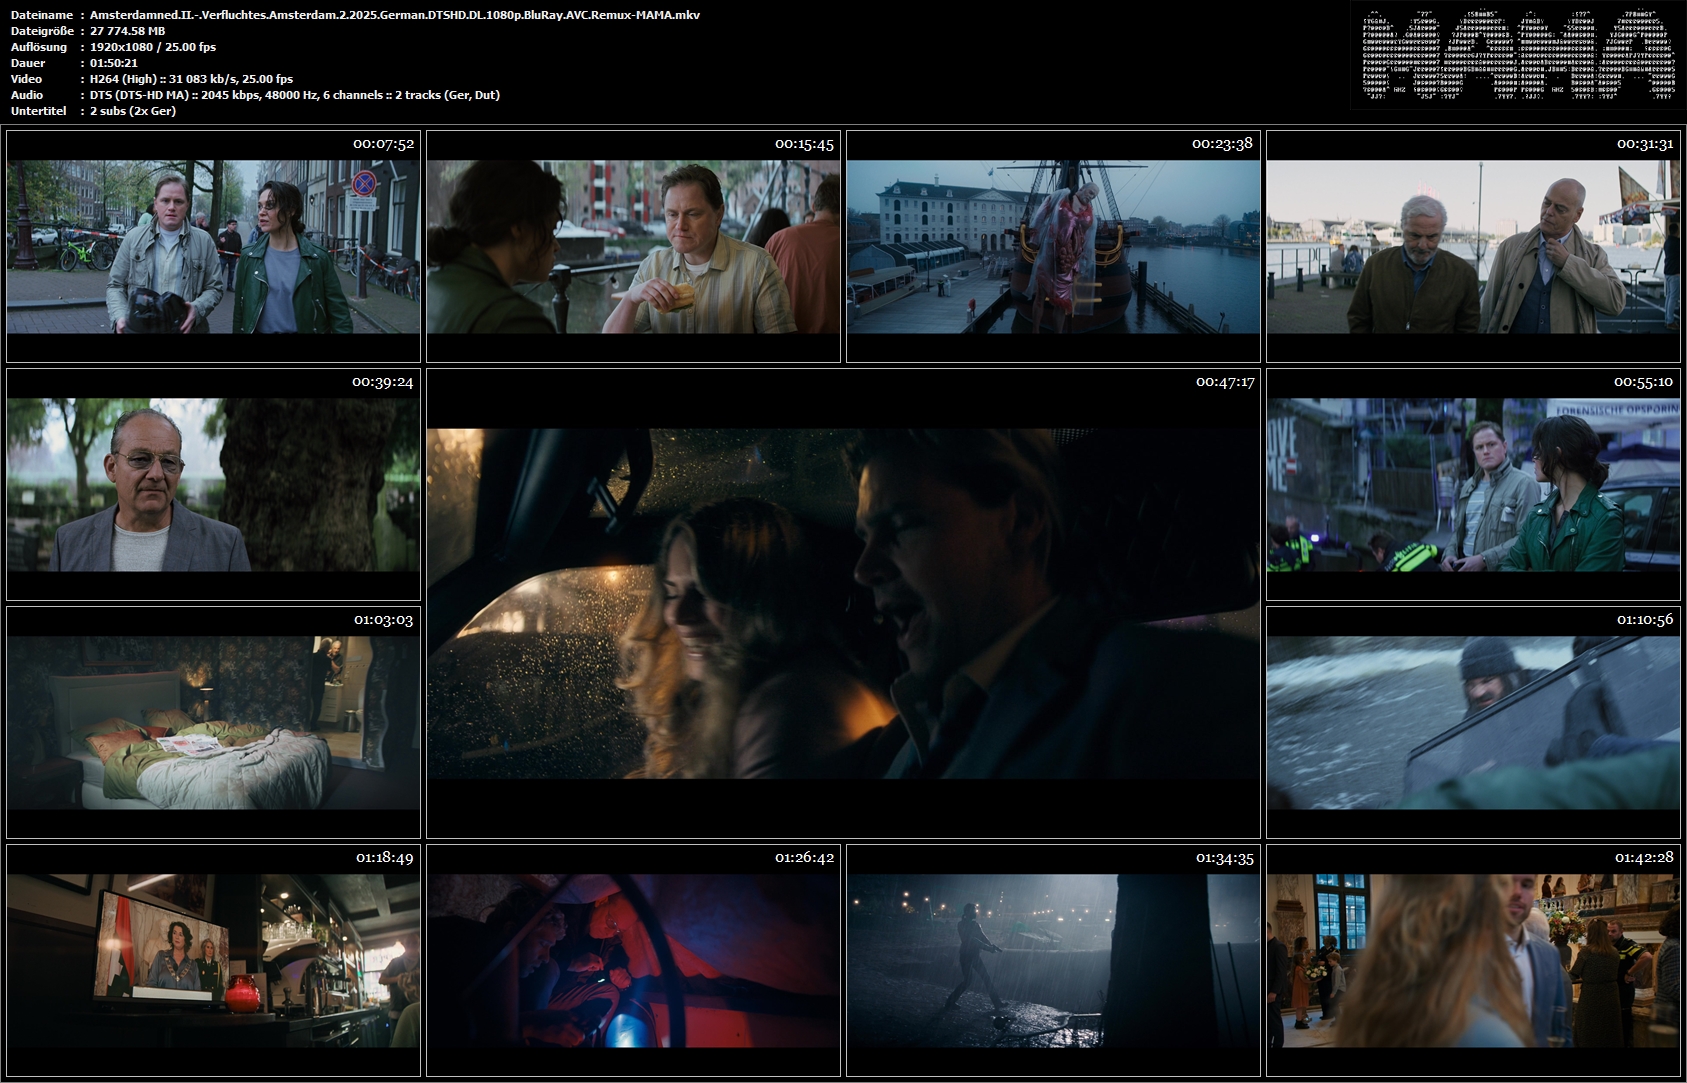1687x1083 pixels.
Task: Click the 00:47:17 timestamp label
Action: point(1225,381)
